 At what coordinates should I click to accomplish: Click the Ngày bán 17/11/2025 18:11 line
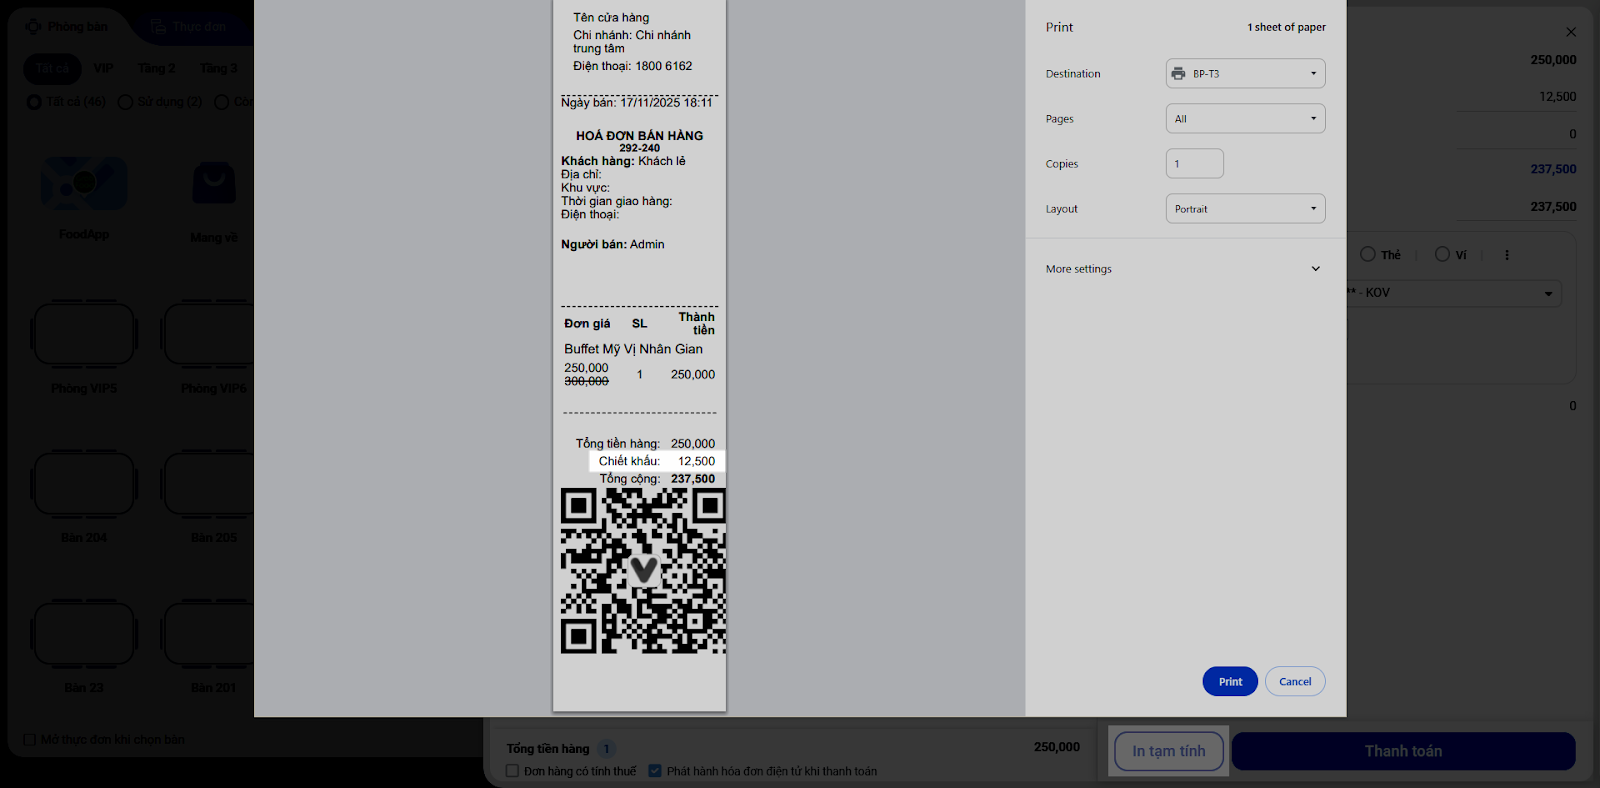[x=637, y=102]
